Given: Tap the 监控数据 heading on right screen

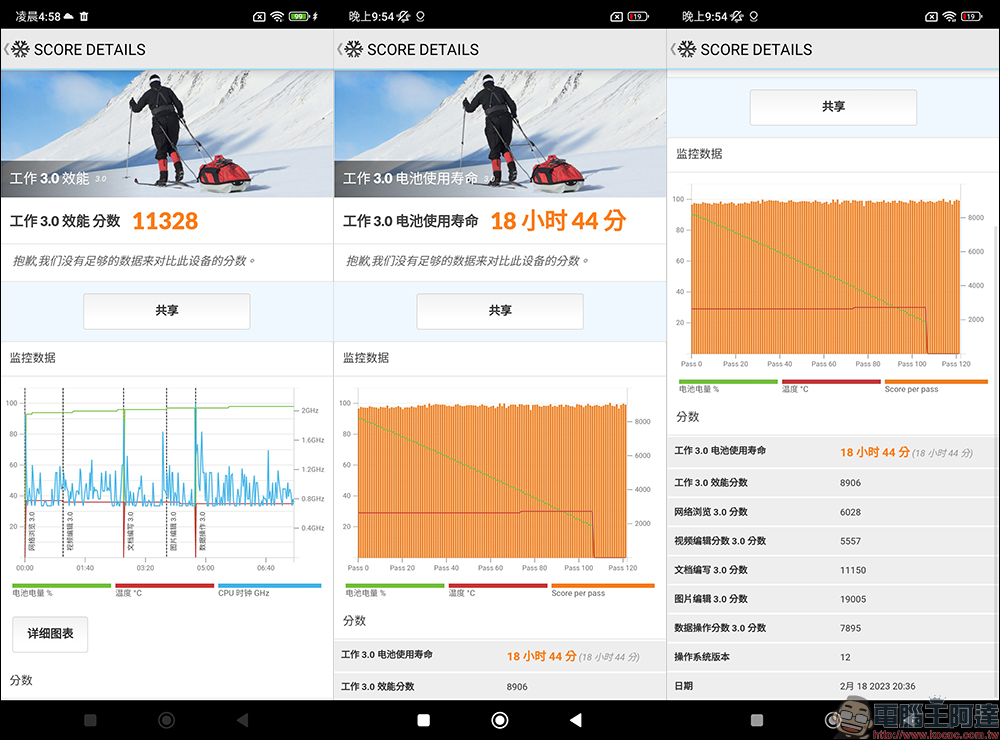Looking at the screenshot, I should [699, 154].
